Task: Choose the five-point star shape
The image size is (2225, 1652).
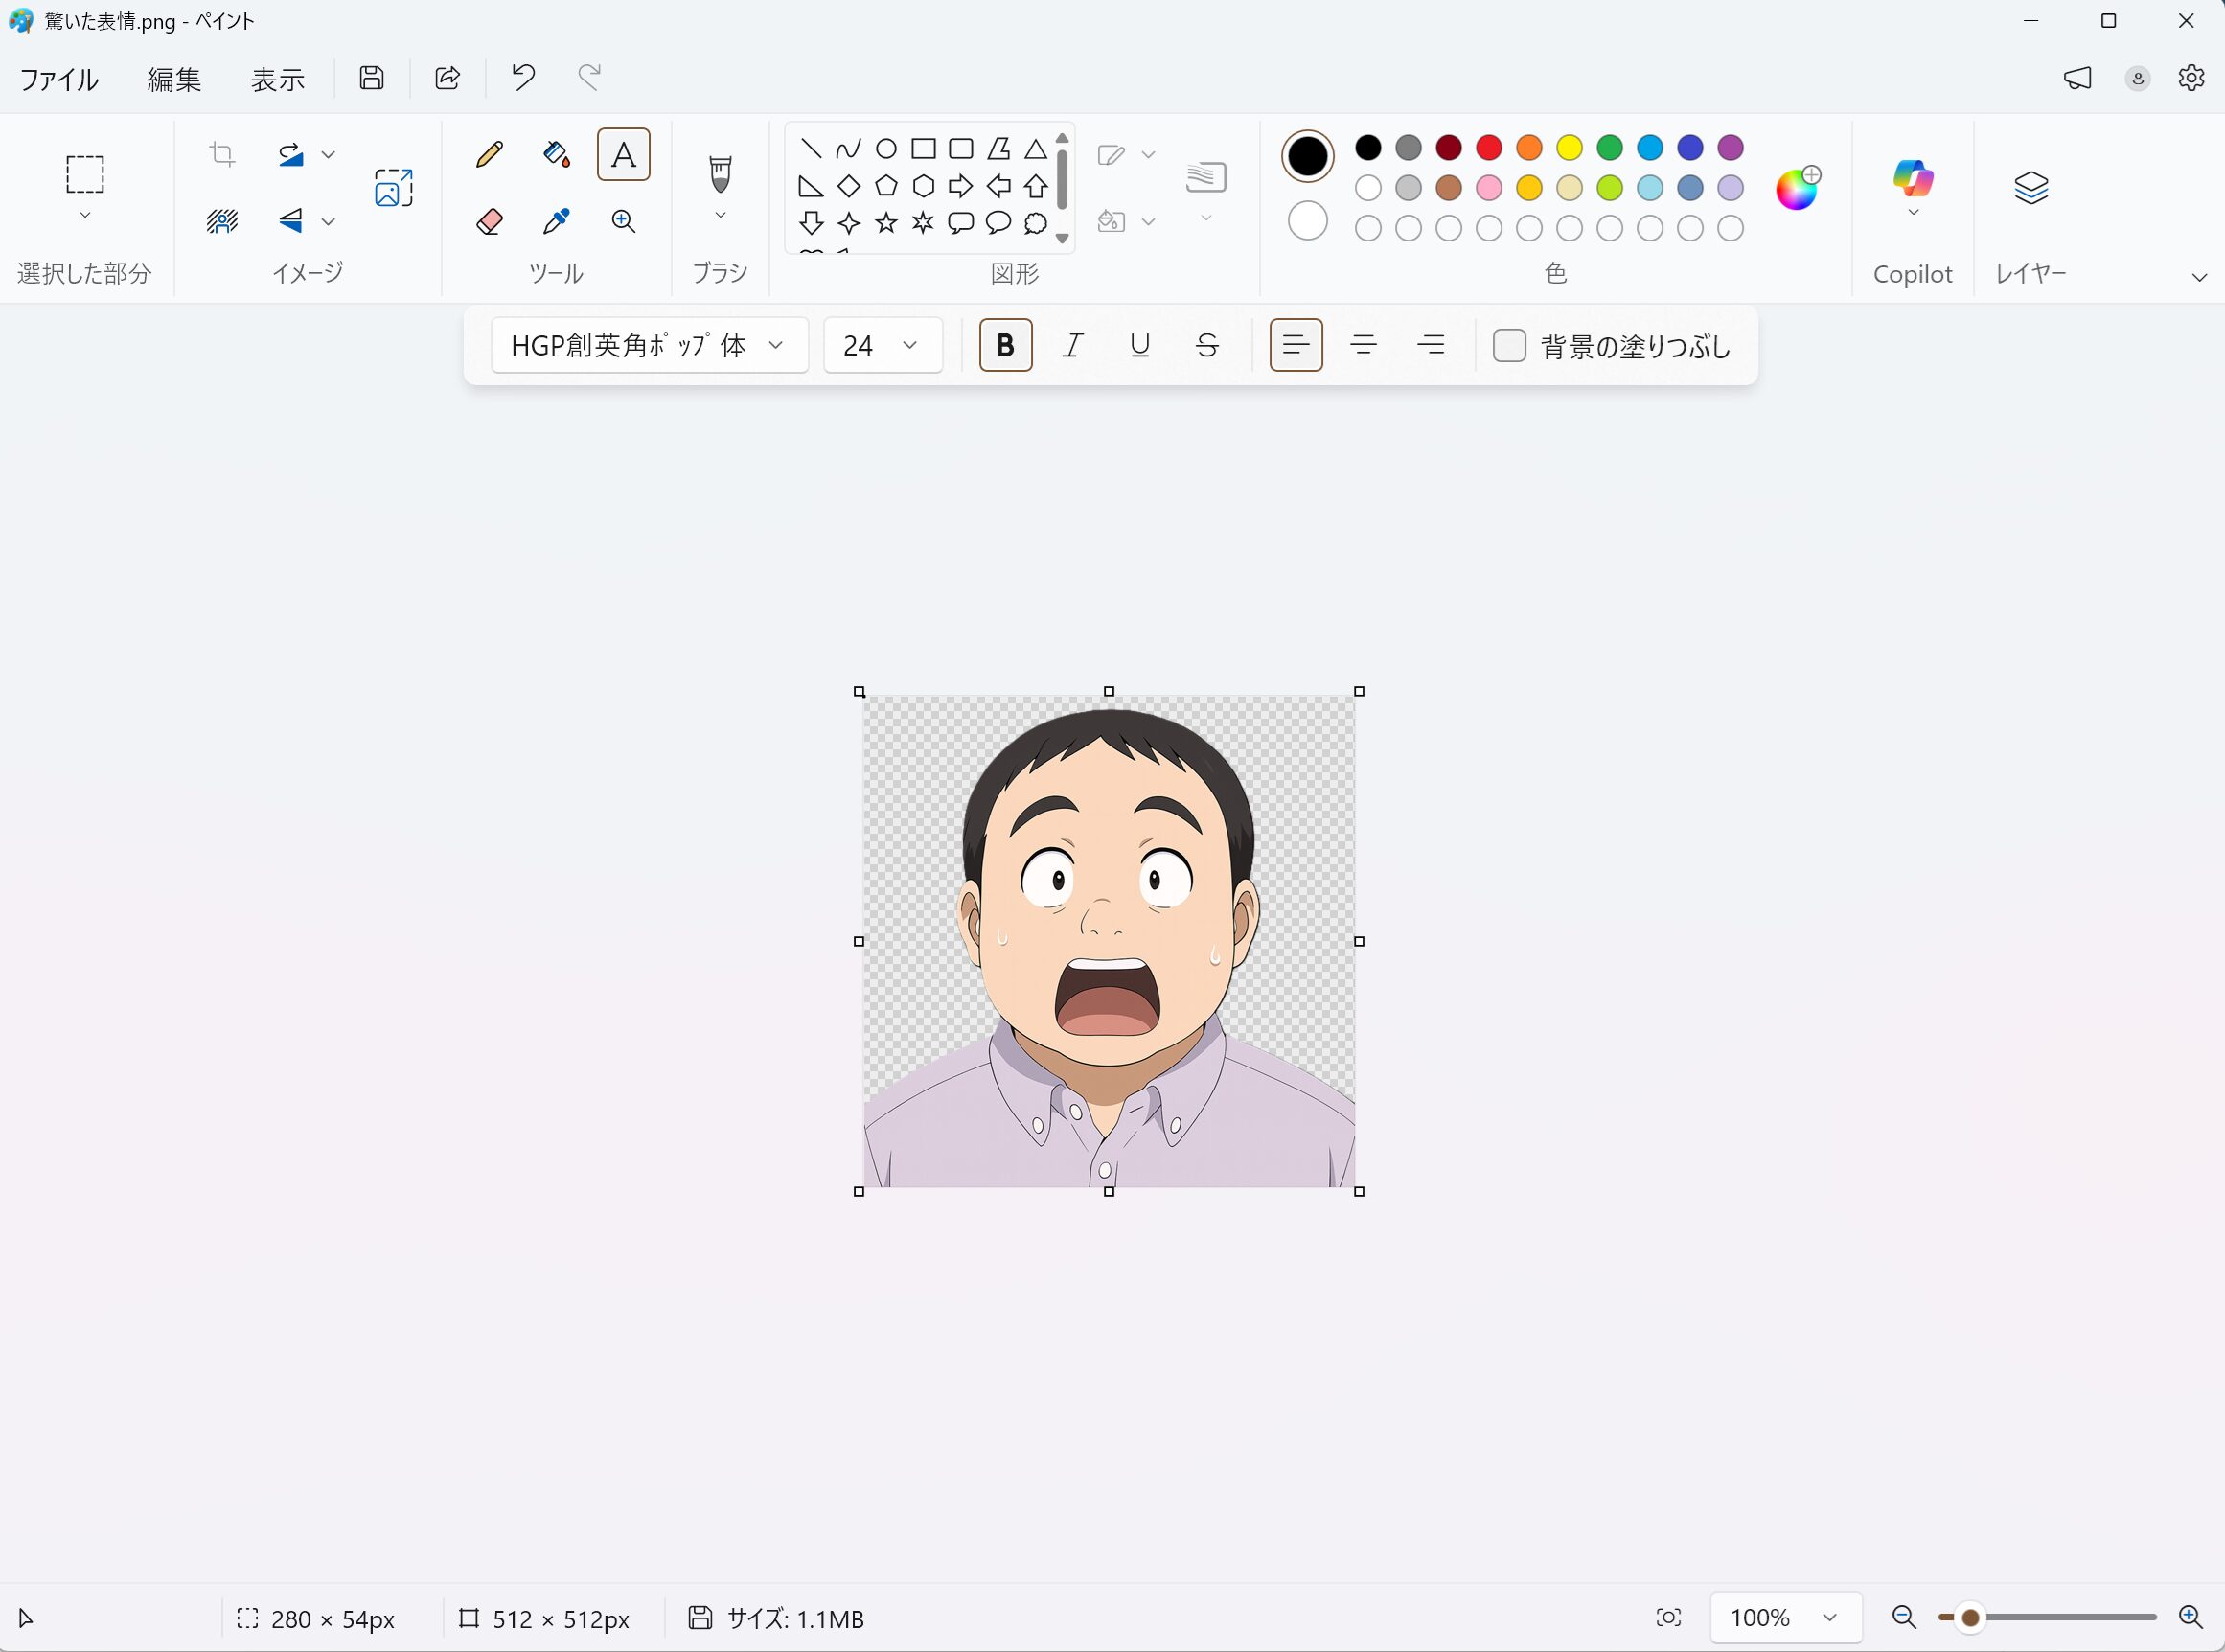Action: (x=886, y=223)
